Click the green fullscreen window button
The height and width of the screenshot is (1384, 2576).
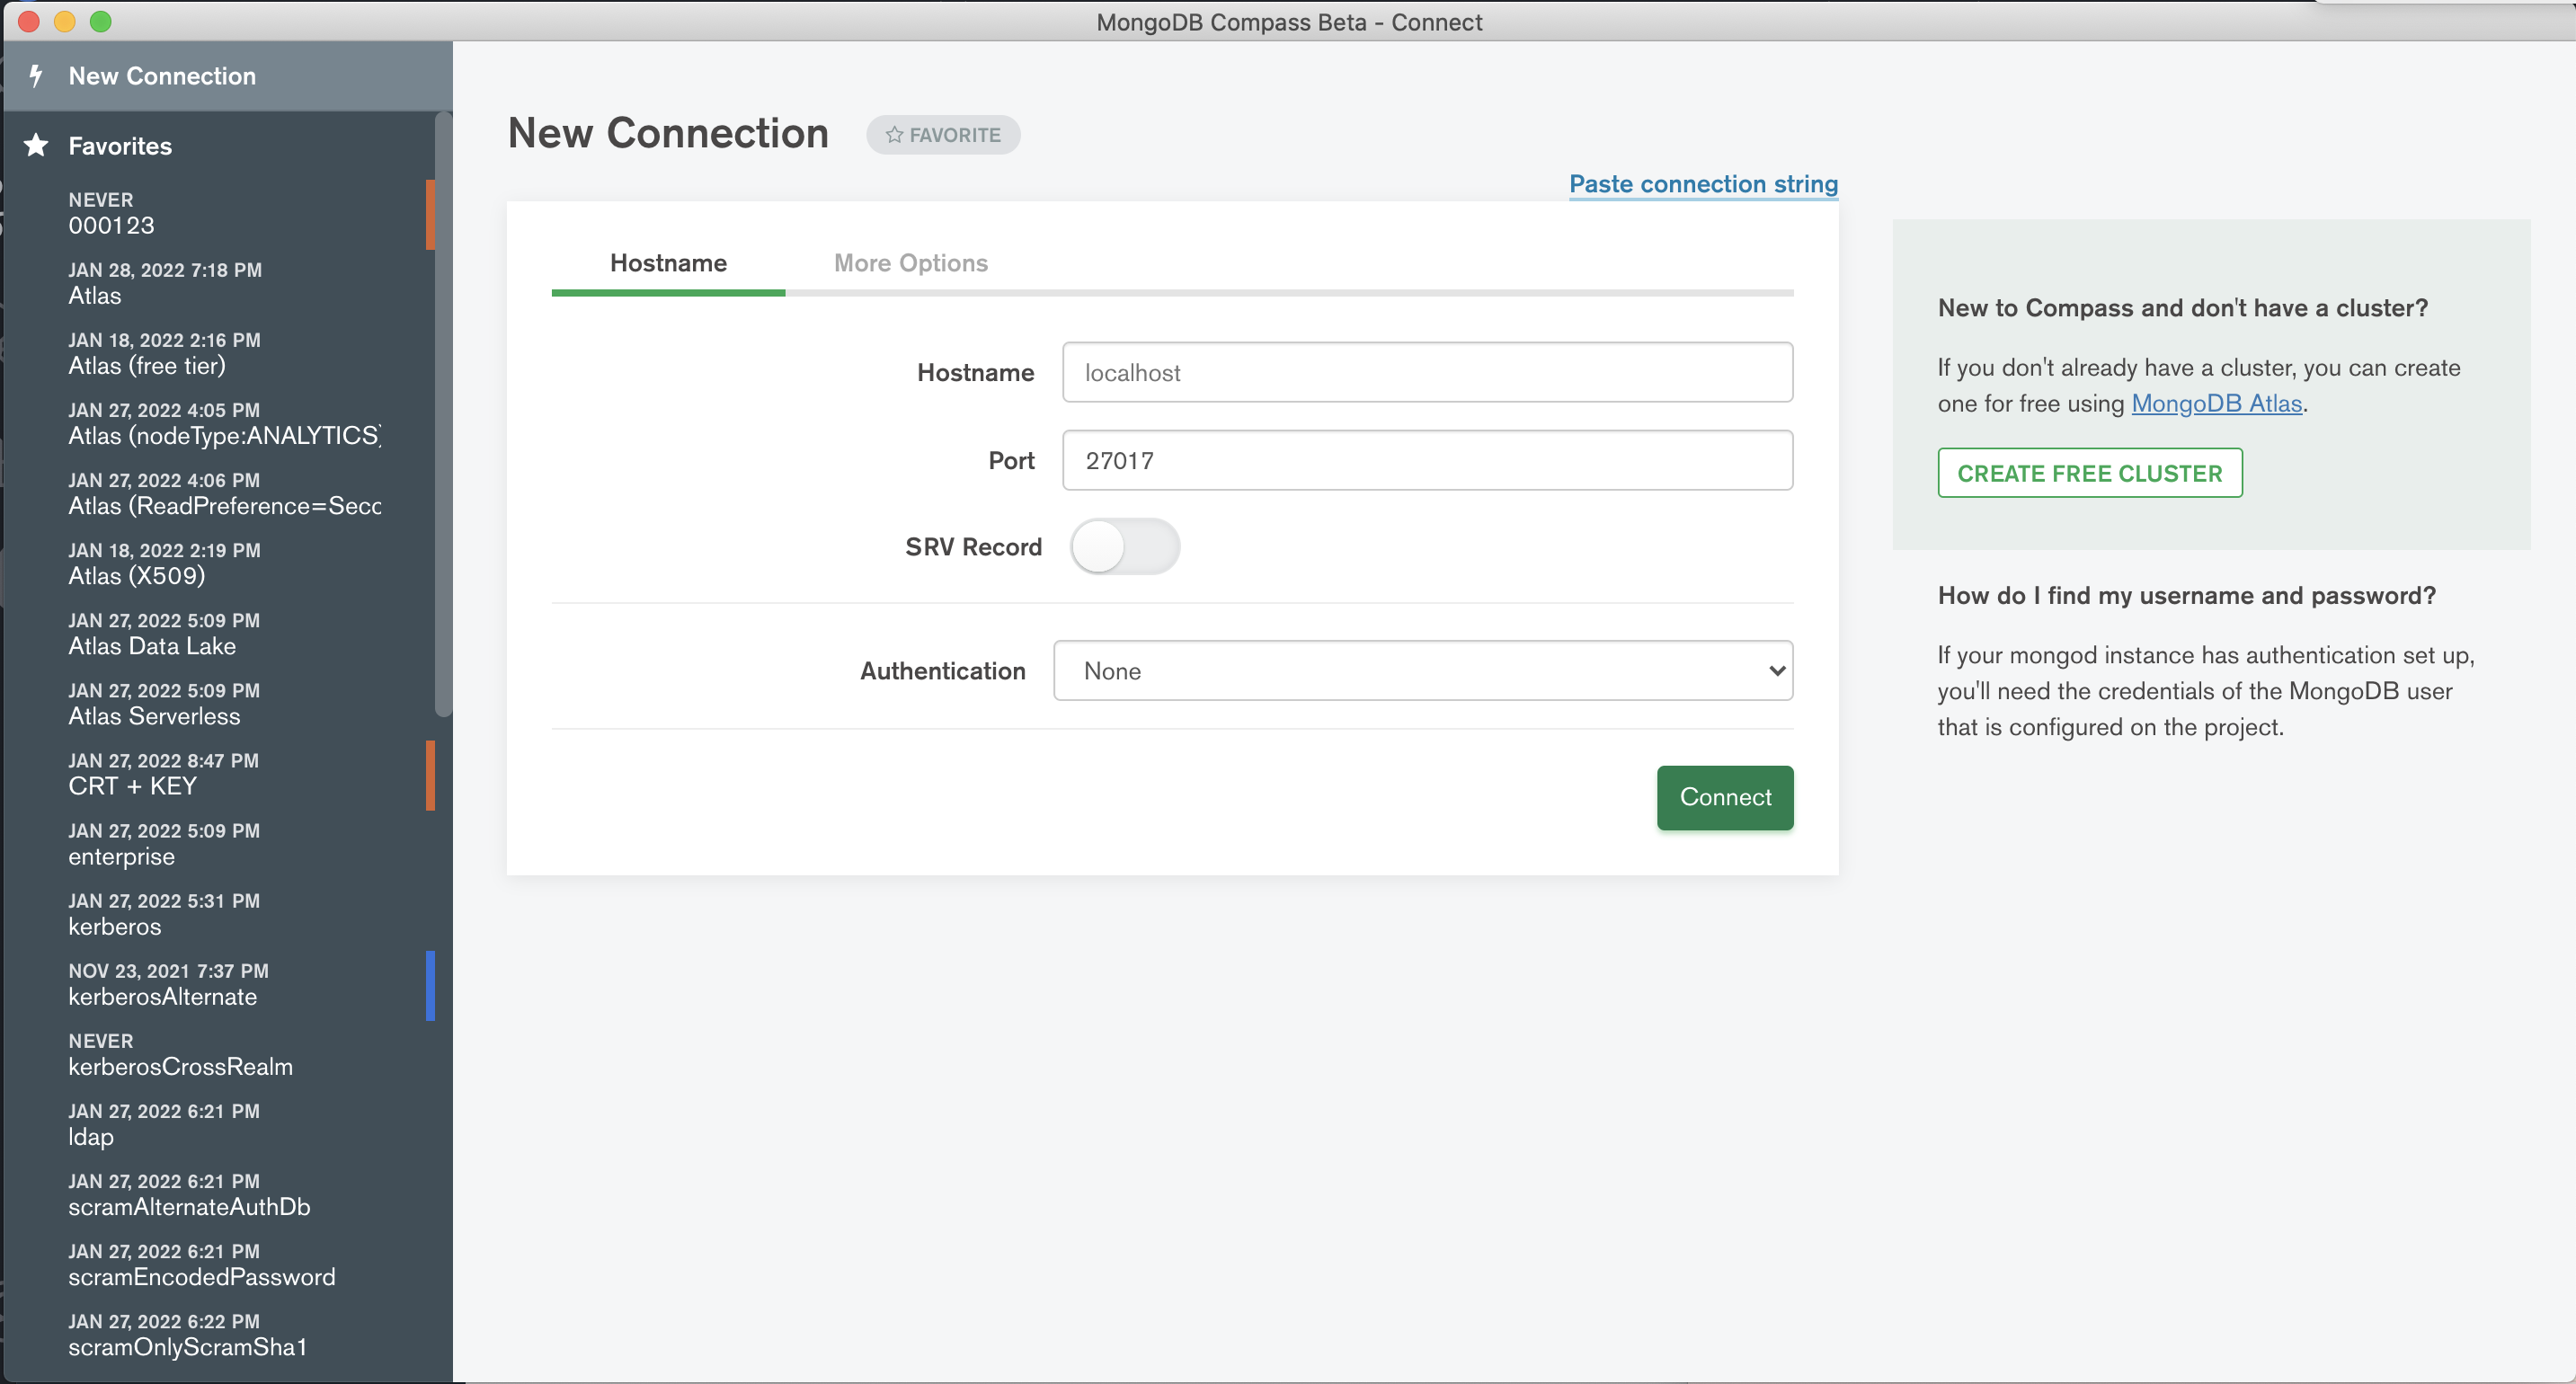click(101, 21)
